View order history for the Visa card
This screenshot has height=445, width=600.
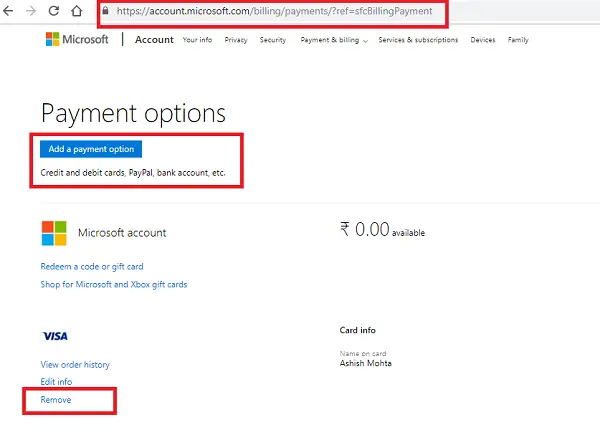pyautogui.click(x=75, y=364)
